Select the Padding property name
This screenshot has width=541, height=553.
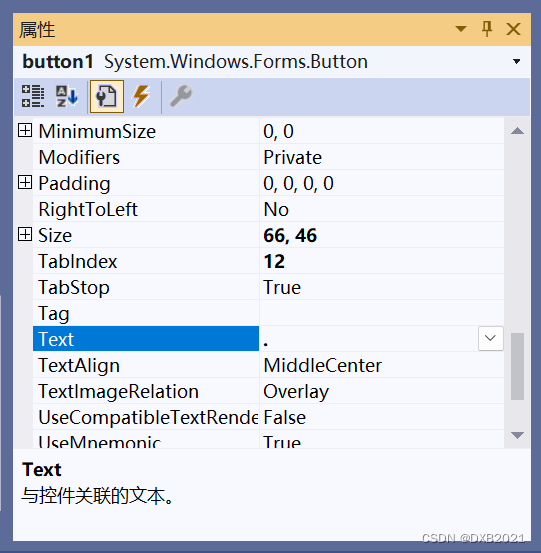point(74,183)
